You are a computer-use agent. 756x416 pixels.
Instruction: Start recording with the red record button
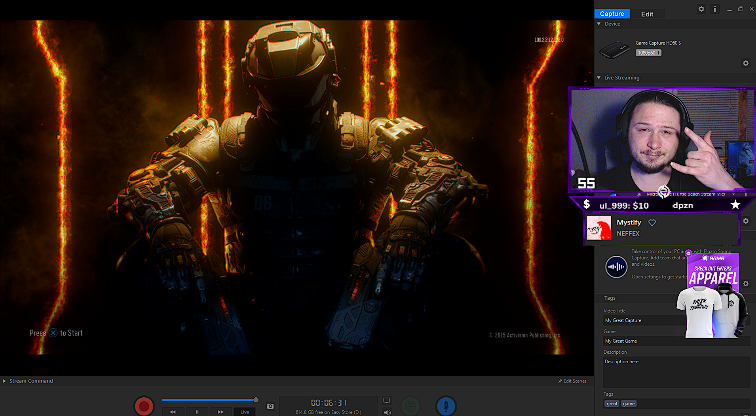pyautogui.click(x=144, y=406)
